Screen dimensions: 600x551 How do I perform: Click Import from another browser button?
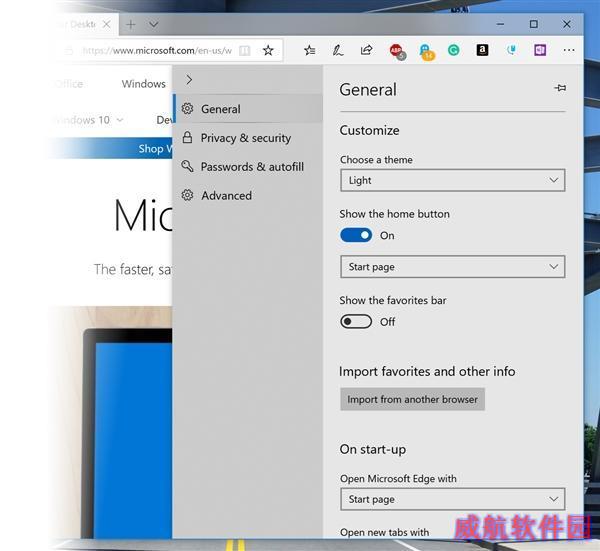[412, 399]
